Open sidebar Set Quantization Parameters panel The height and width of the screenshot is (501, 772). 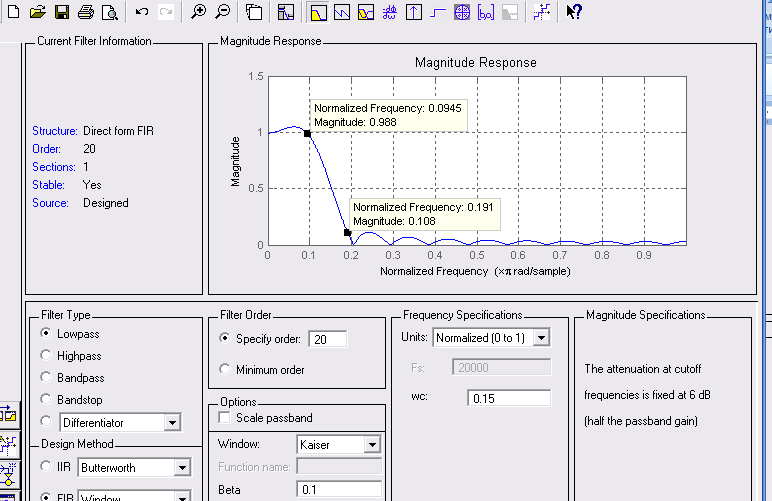(8, 444)
